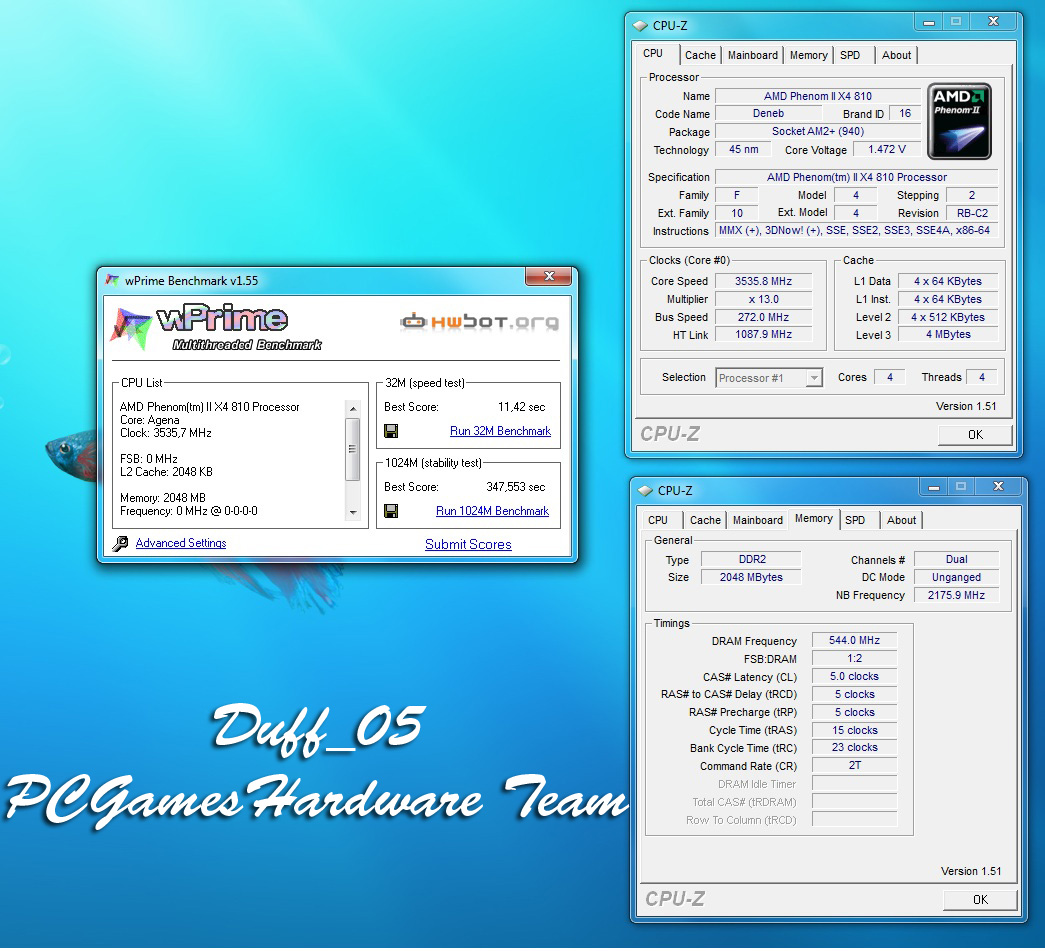Click the Level 2 value 4 x 512 KBytes
This screenshot has width=1045, height=951.
[x=948, y=317]
